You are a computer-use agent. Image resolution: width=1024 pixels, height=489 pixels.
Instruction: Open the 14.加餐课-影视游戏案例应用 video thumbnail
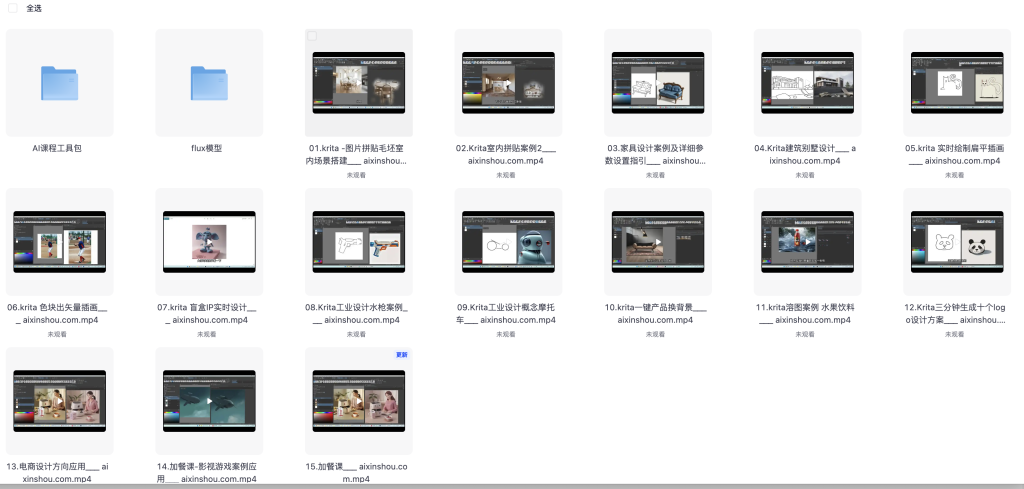click(x=209, y=401)
